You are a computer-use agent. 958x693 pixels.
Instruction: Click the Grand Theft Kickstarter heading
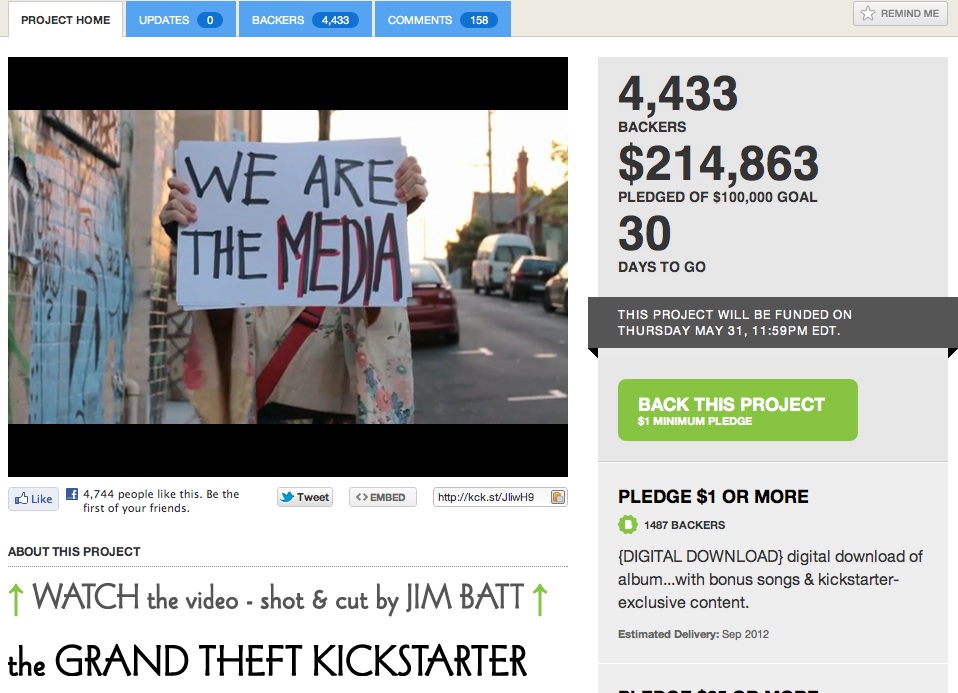tap(268, 662)
